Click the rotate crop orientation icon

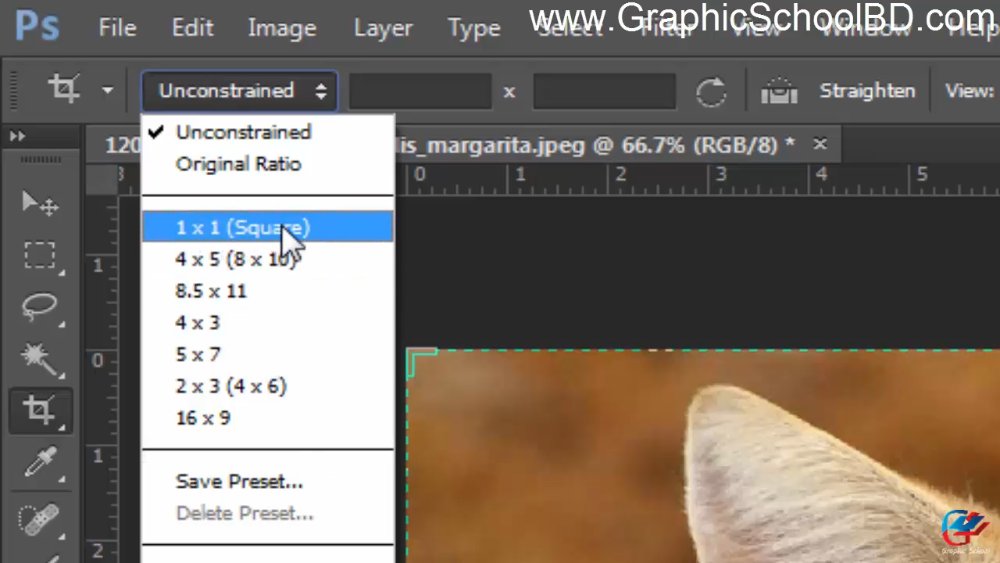point(710,92)
